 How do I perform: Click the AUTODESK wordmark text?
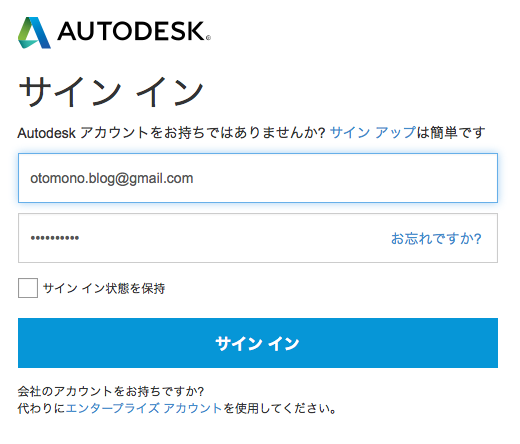point(132,31)
